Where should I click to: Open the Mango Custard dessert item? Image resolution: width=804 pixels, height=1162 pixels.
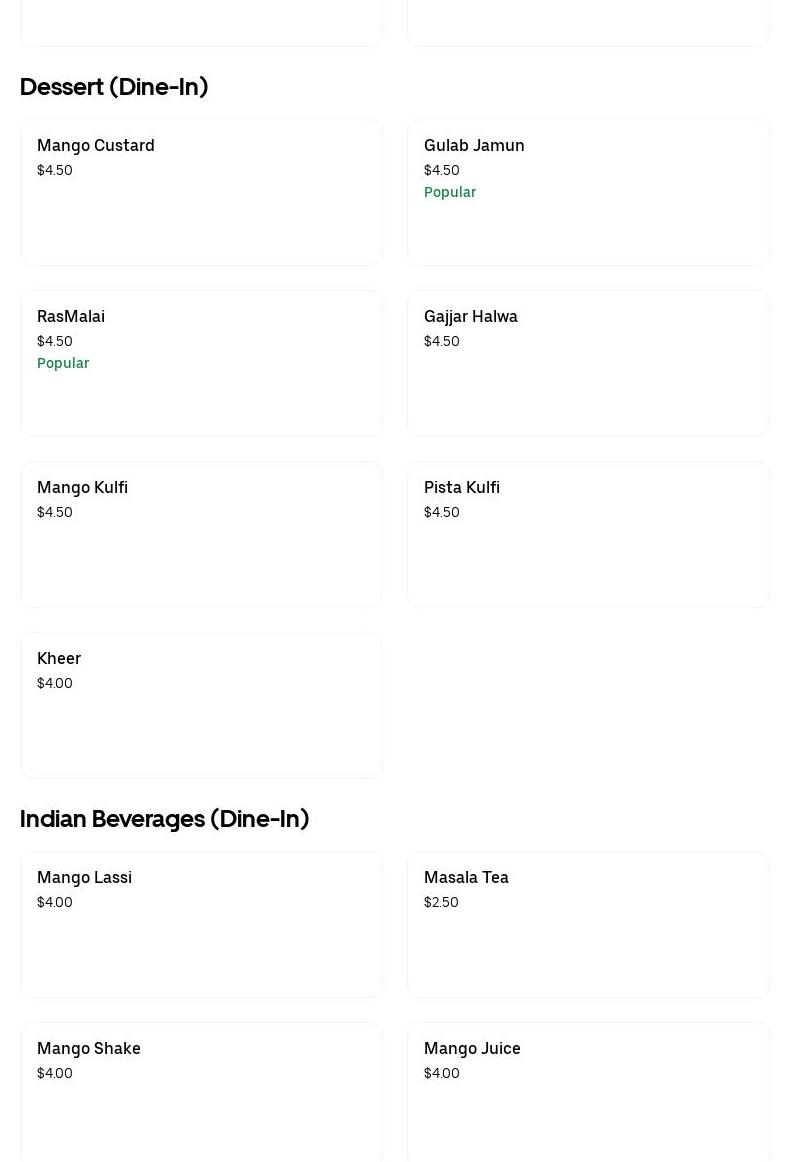tap(201, 192)
